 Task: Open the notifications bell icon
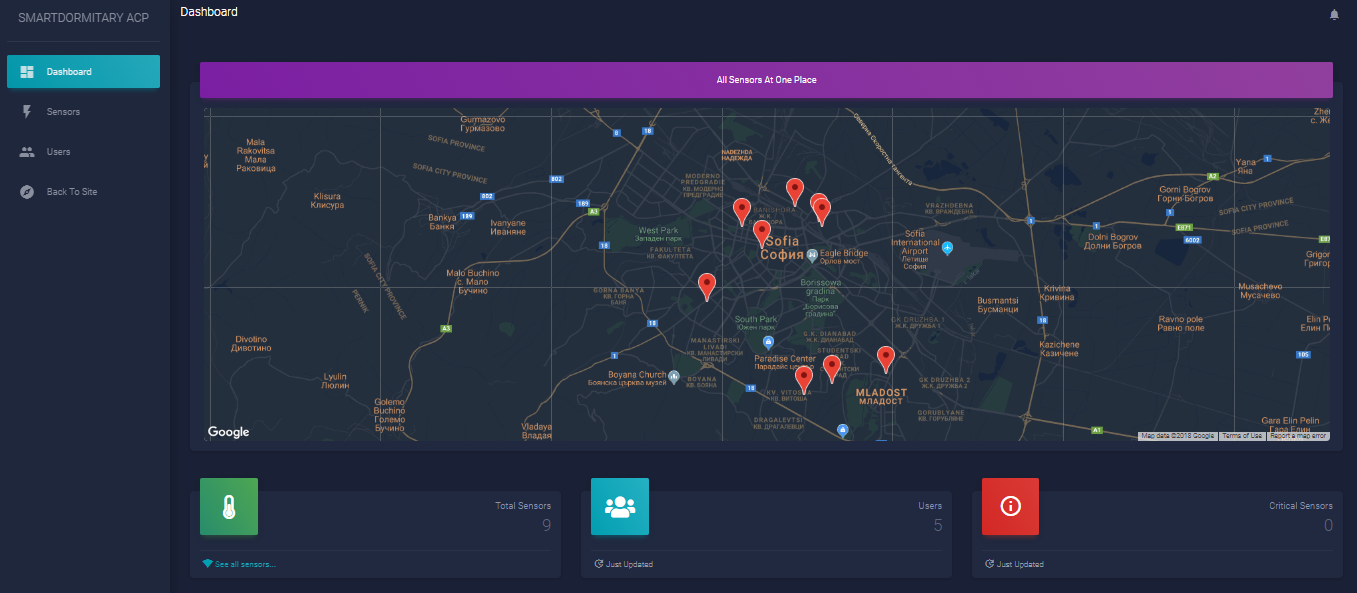(1334, 14)
